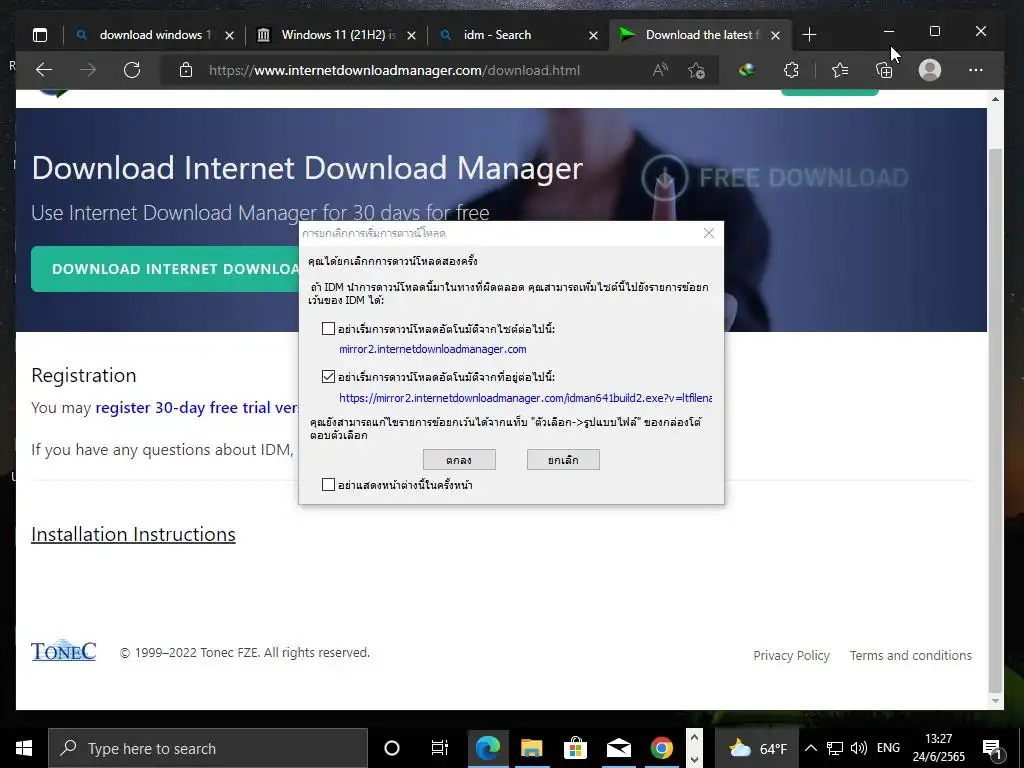Click the taskbar search box
Viewport: 1024px width, 768px height.
[x=208, y=748]
